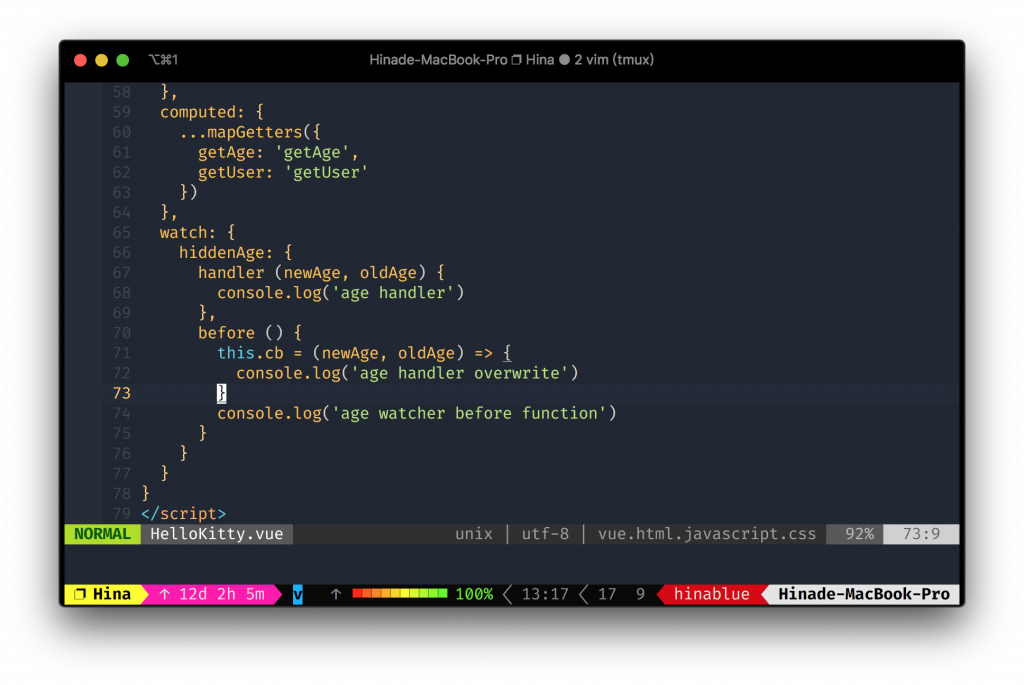The image size is (1024, 685).
Task: Click the green maximize window button
Action: pos(123,60)
